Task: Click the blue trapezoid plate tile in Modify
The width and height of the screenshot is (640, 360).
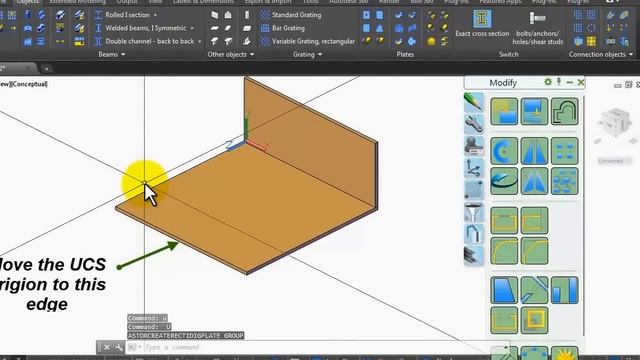Action: point(504,290)
